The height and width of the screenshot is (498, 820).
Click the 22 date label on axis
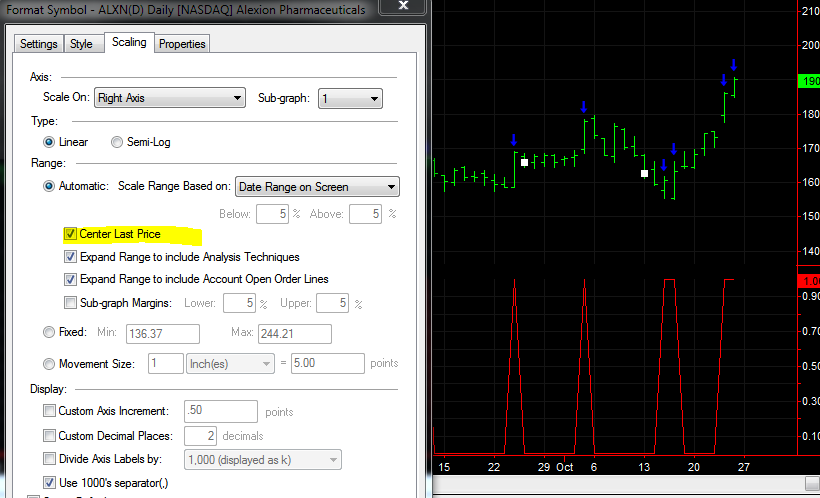(x=494, y=467)
